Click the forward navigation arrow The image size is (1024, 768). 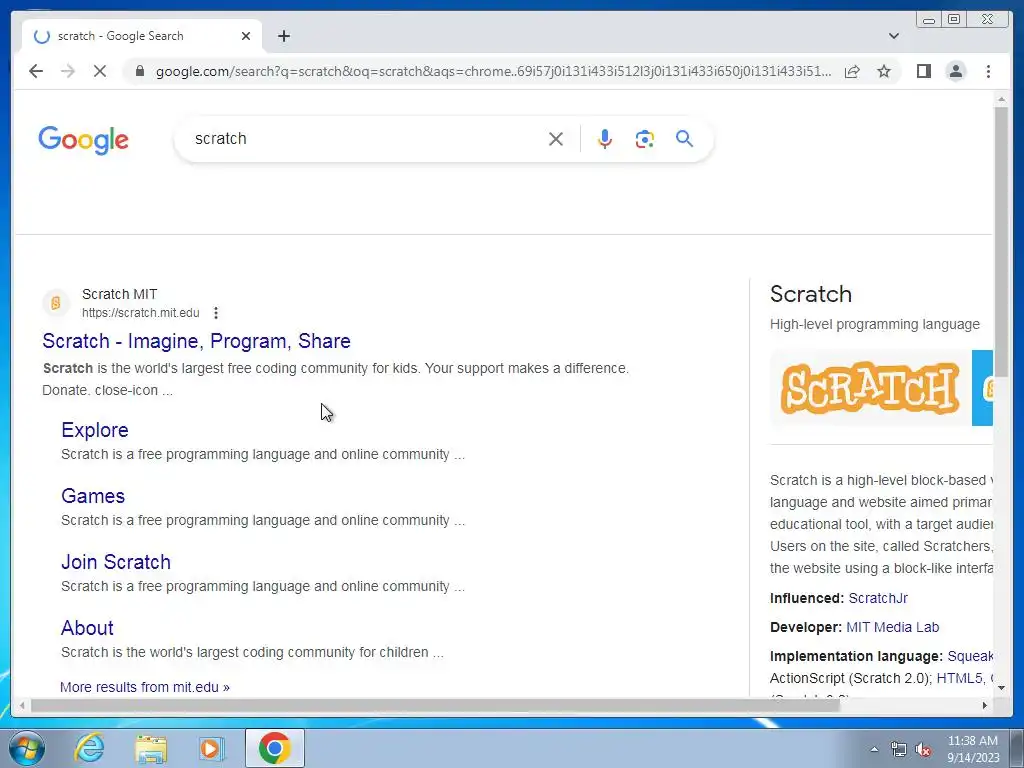click(68, 71)
